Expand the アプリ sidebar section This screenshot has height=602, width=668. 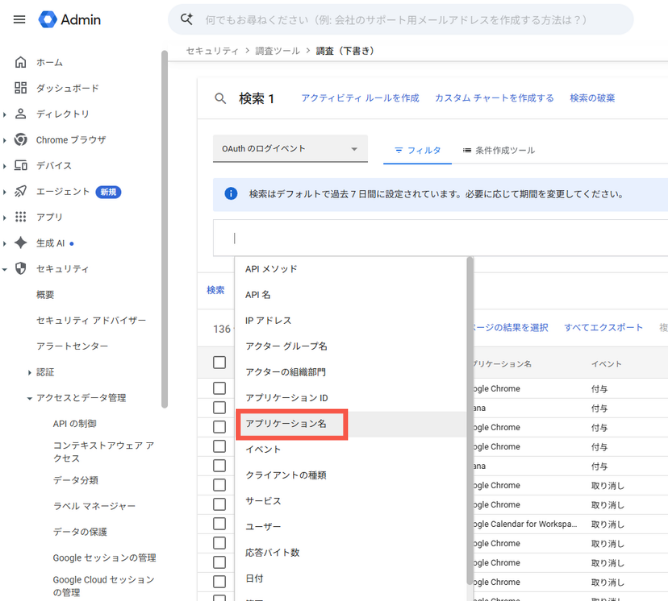pos(4,218)
